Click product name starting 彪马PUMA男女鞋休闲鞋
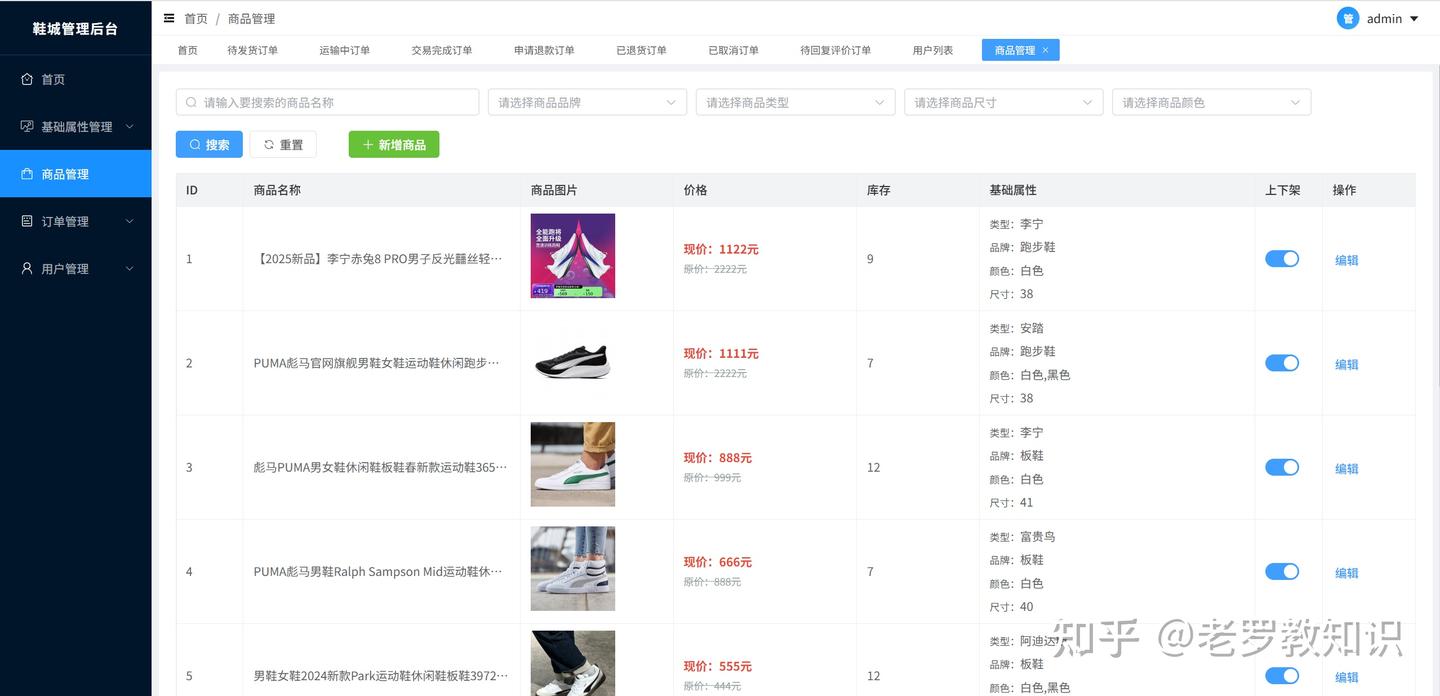 point(380,467)
